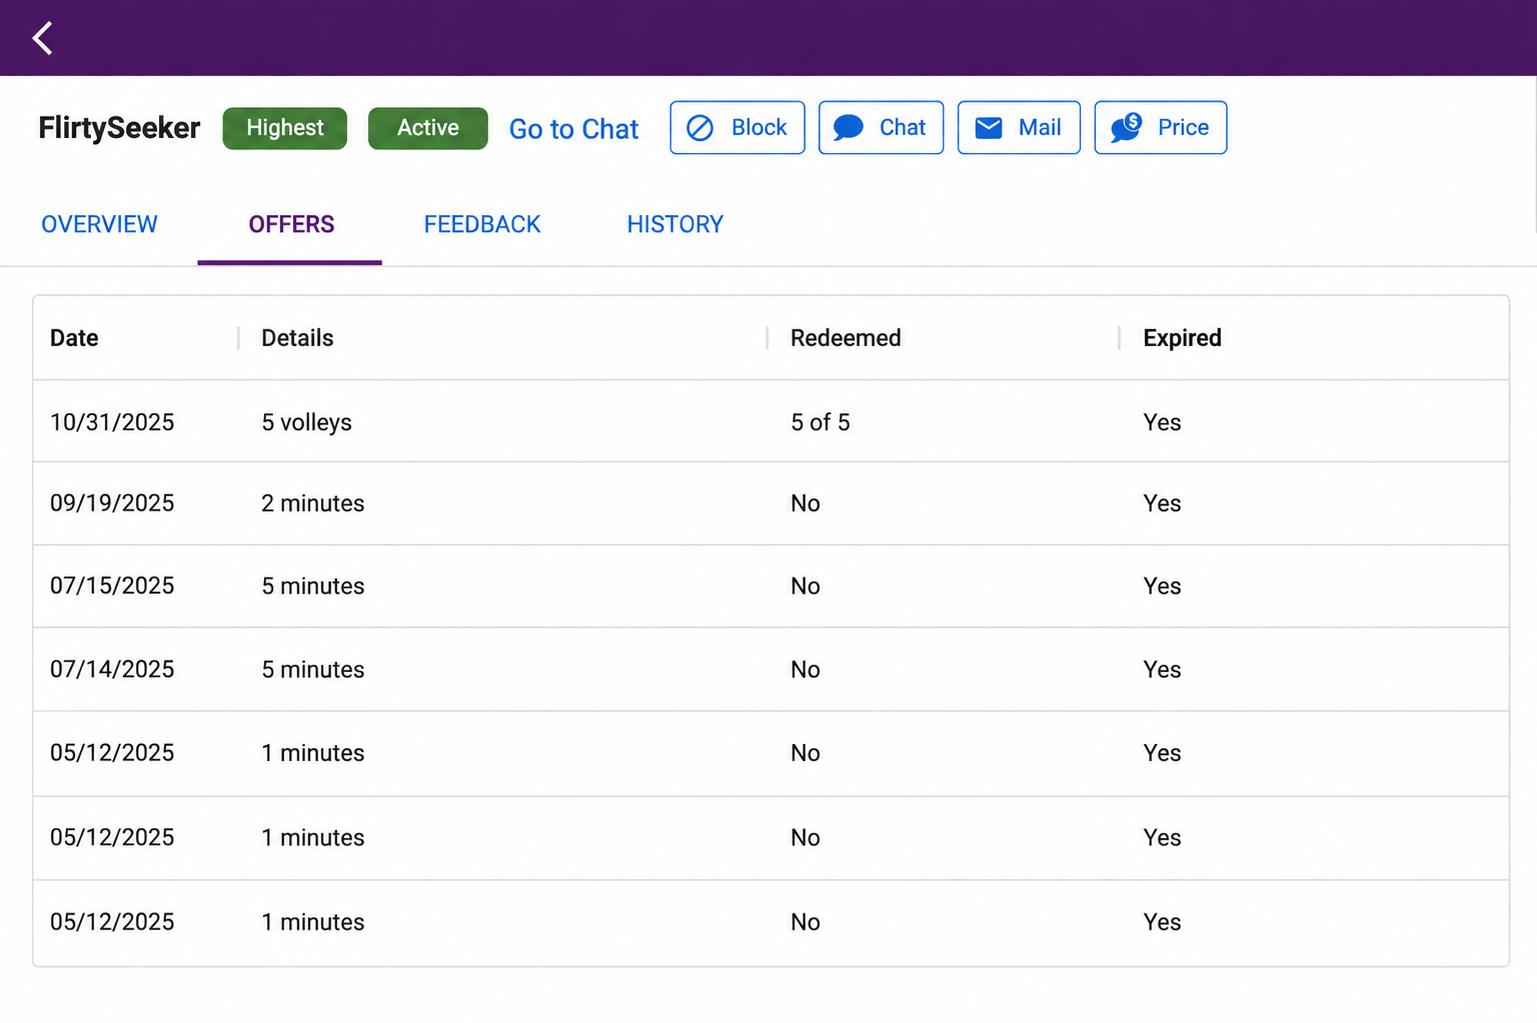Click the Highest badge
1537x1023 pixels.
coord(285,128)
